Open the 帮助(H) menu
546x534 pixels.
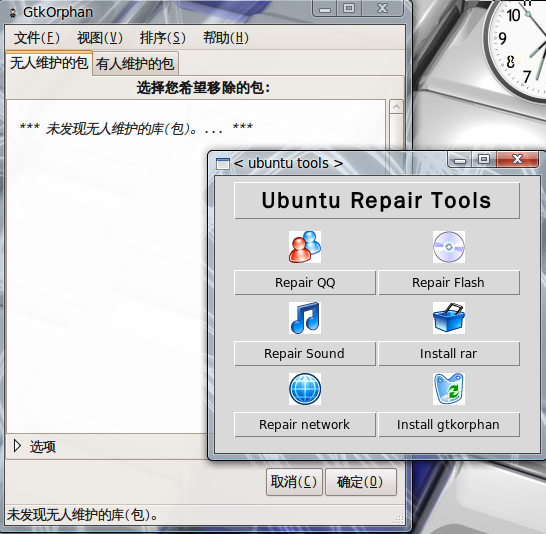coord(226,38)
